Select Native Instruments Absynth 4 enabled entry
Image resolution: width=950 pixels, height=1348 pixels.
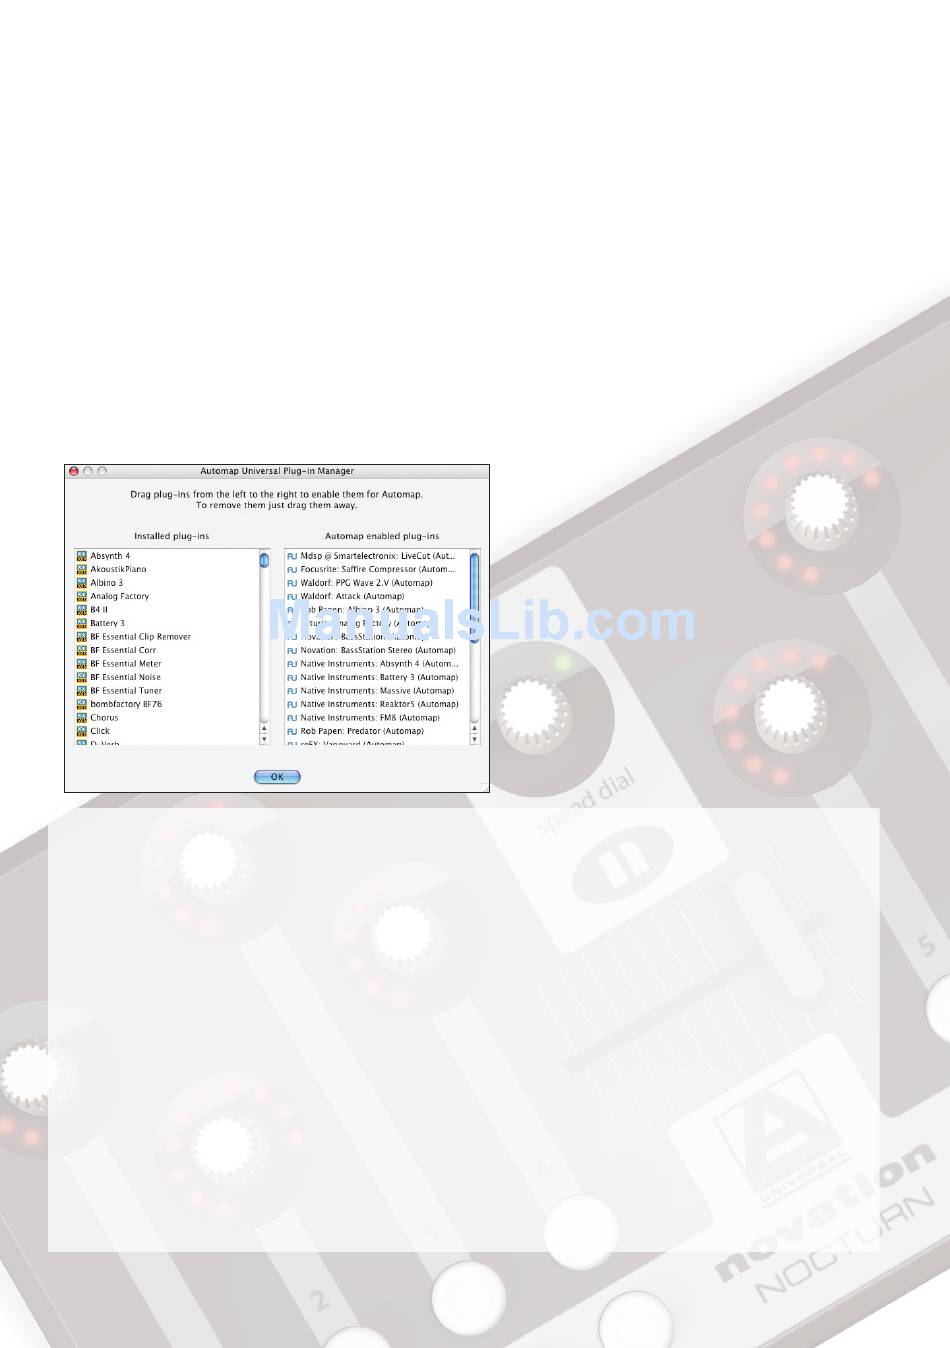pyautogui.click(x=379, y=664)
